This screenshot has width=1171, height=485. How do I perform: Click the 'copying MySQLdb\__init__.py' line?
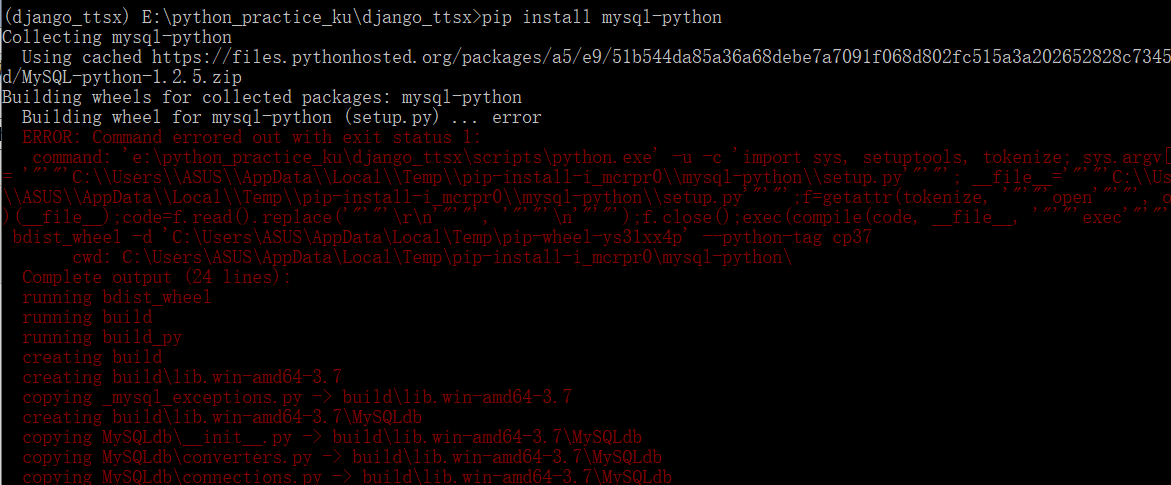tap(332, 437)
